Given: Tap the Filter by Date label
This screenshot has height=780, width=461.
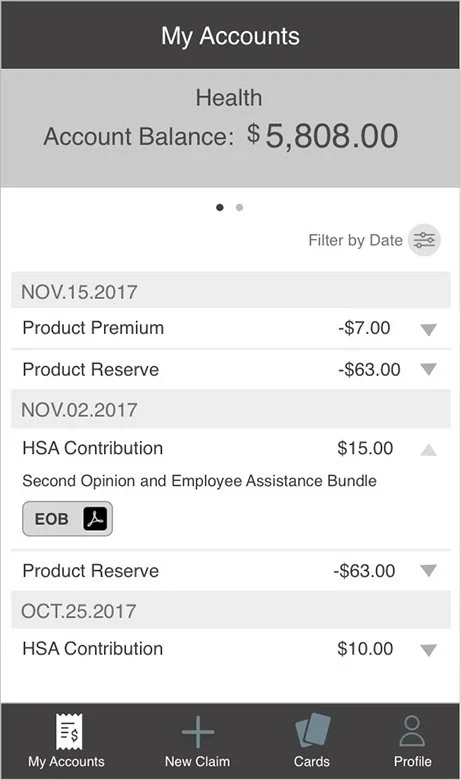Looking at the screenshot, I should pos(355,240).
